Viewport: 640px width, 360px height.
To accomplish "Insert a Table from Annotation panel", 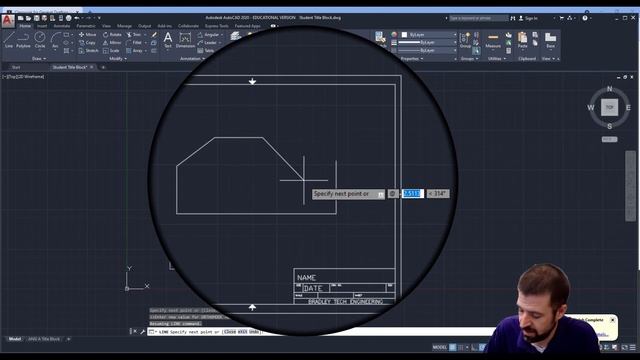I will [x=206, y=51].
